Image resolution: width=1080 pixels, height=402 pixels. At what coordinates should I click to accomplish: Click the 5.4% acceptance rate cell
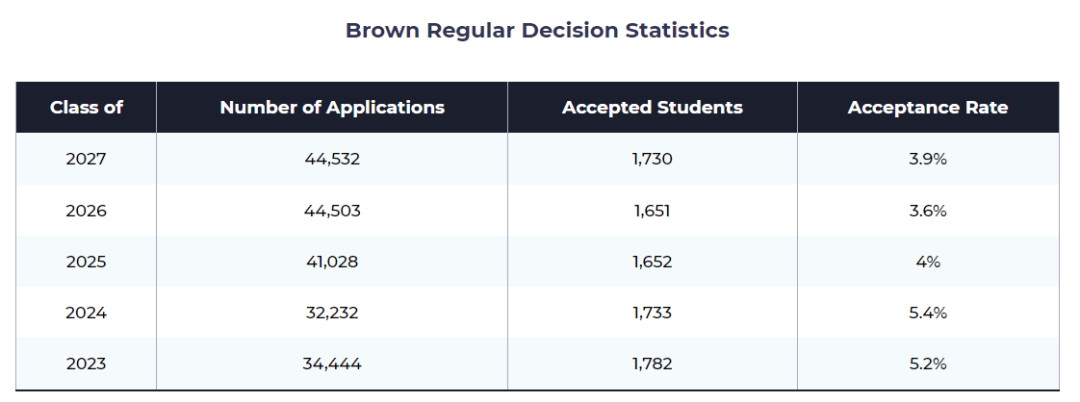tap(927, 313)
